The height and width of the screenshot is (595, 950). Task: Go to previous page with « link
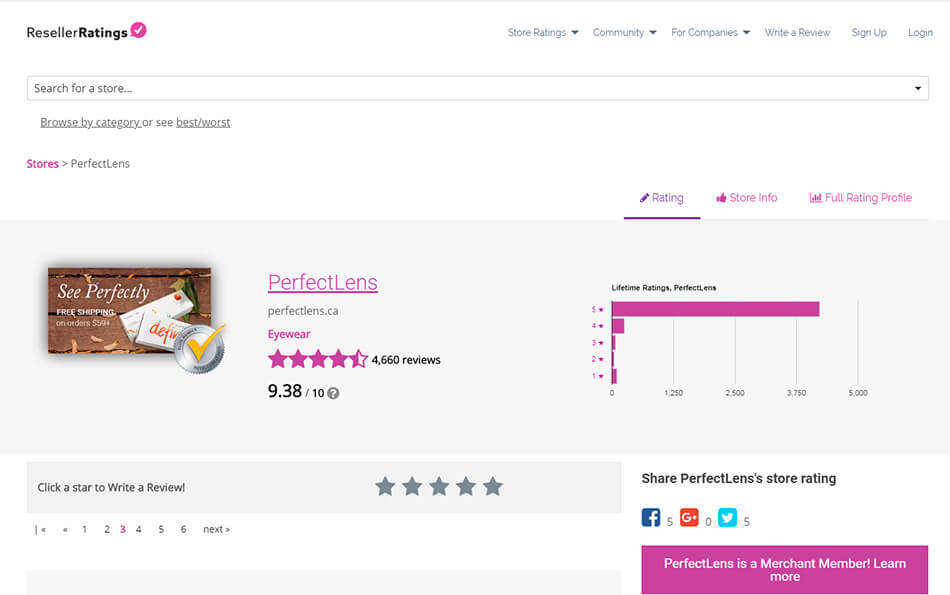pos(65,529)
